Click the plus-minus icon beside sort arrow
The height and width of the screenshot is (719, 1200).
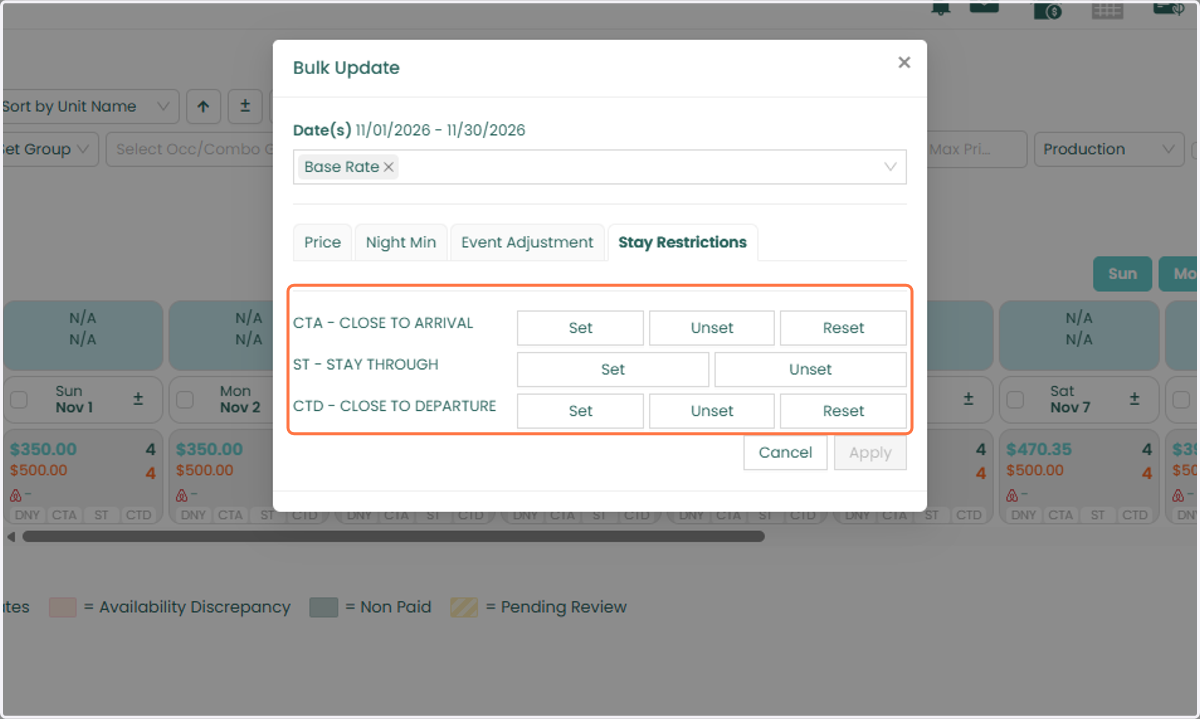click(245, 106)
